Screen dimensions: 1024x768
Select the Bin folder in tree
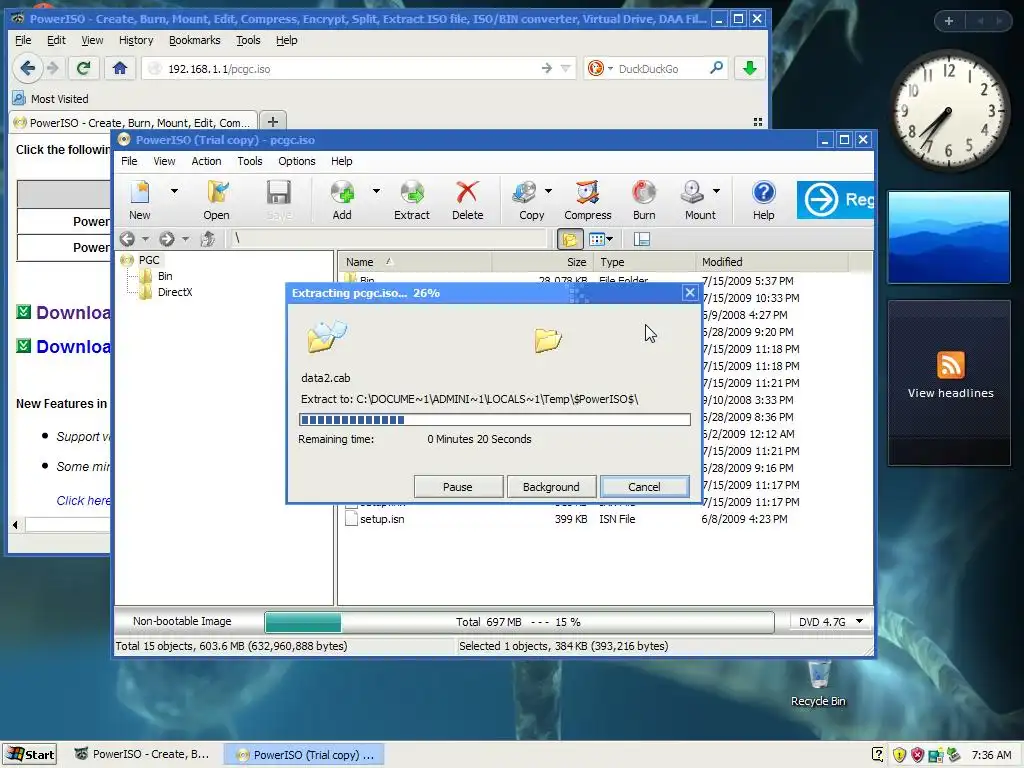click(x=165, y=276)
